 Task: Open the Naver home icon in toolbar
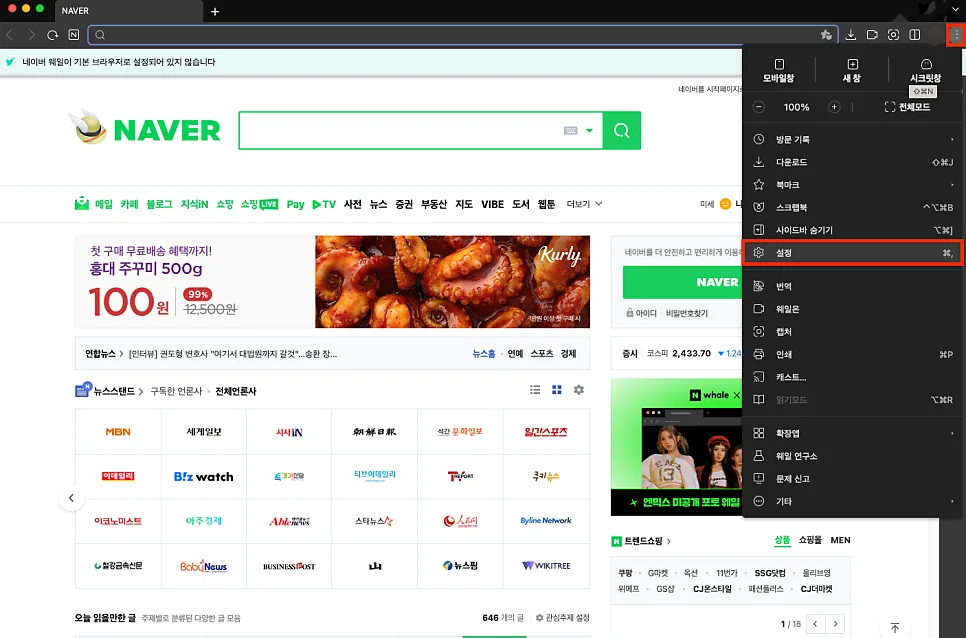[74, 35]
